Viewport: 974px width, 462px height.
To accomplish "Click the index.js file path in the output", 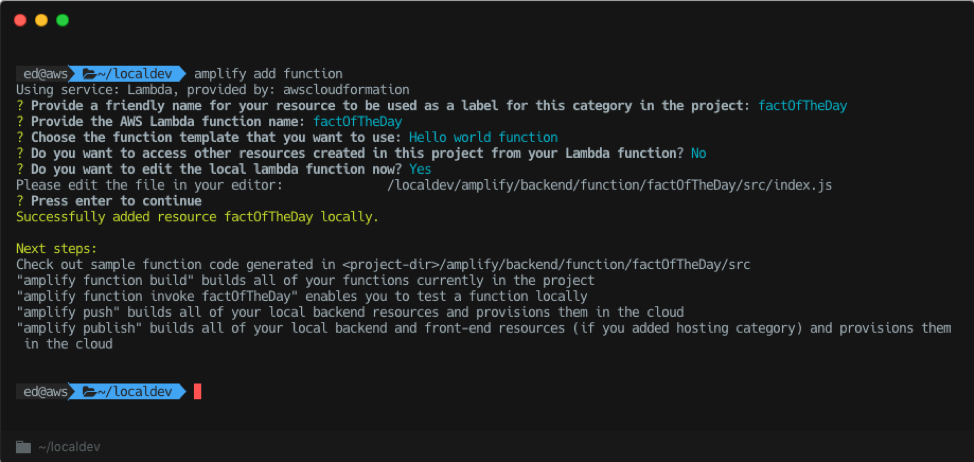I will click(609, 185).
